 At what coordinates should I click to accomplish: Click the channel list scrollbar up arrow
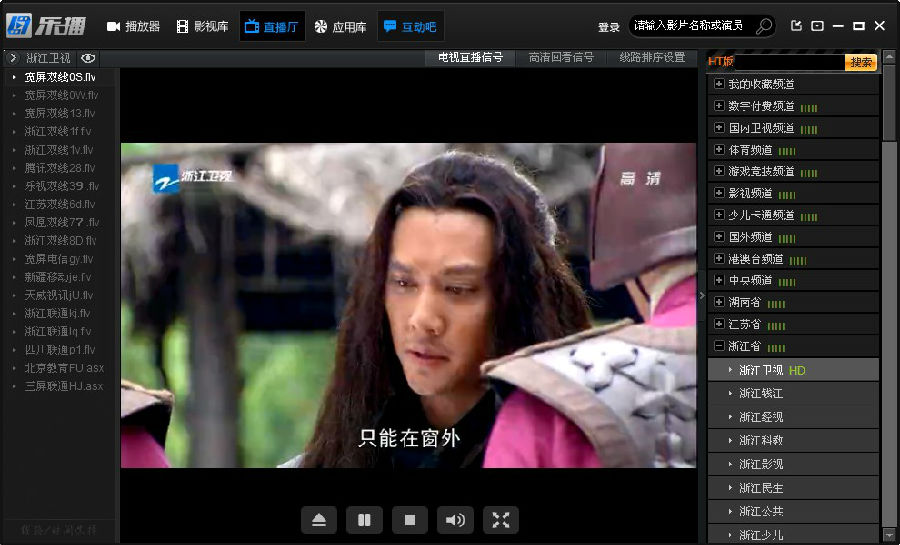coord(889,56)
